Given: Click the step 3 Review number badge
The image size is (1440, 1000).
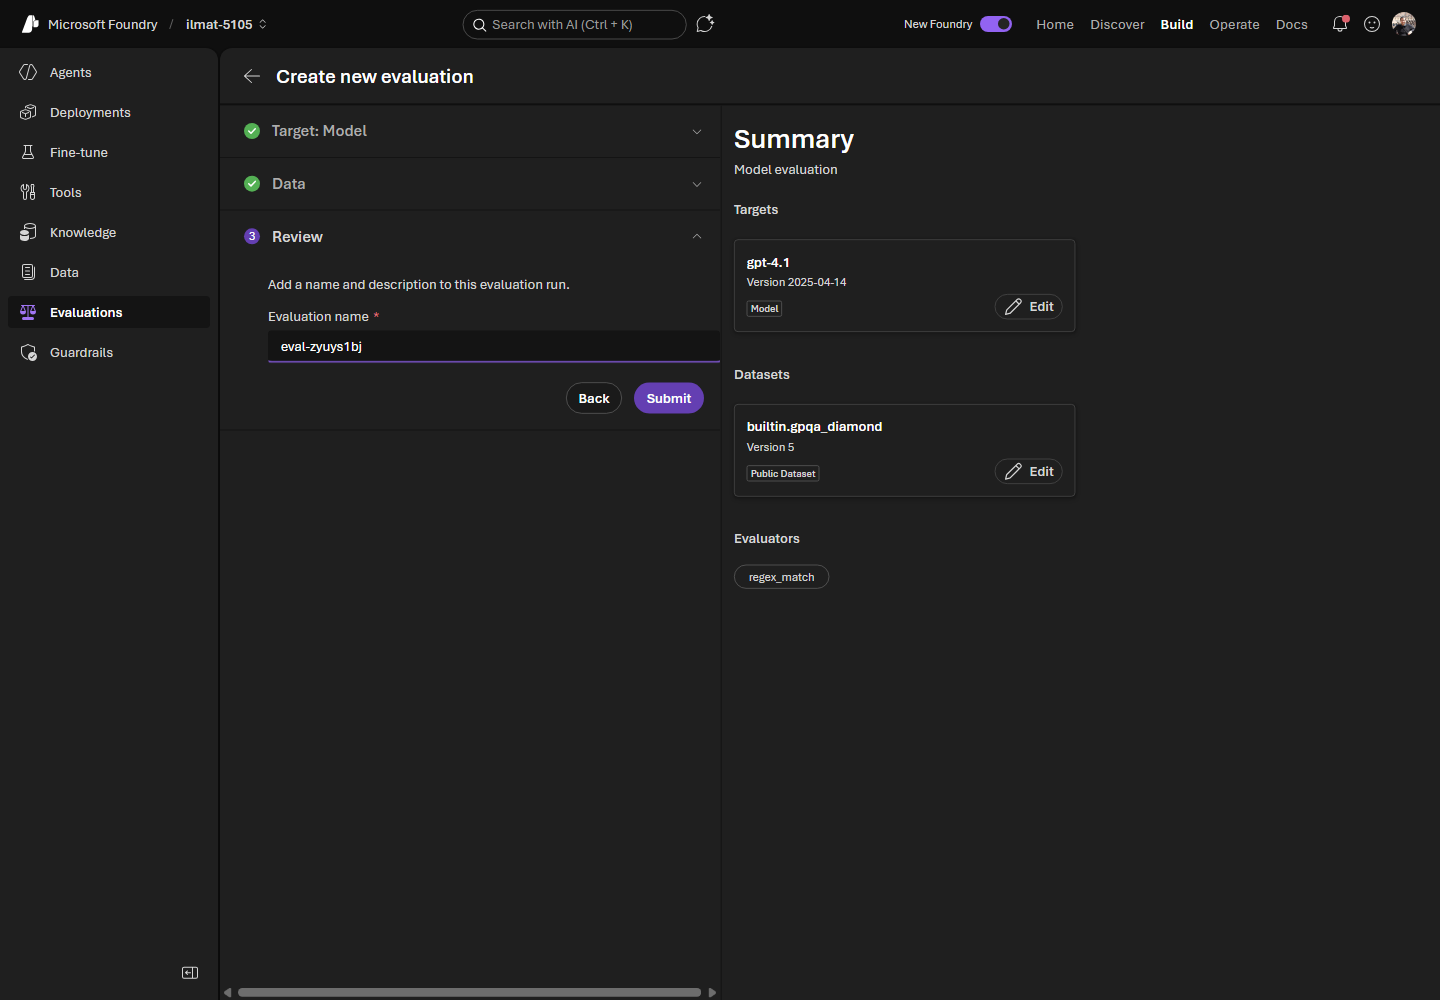Looking at the screenshot, I should coord(252,237).
